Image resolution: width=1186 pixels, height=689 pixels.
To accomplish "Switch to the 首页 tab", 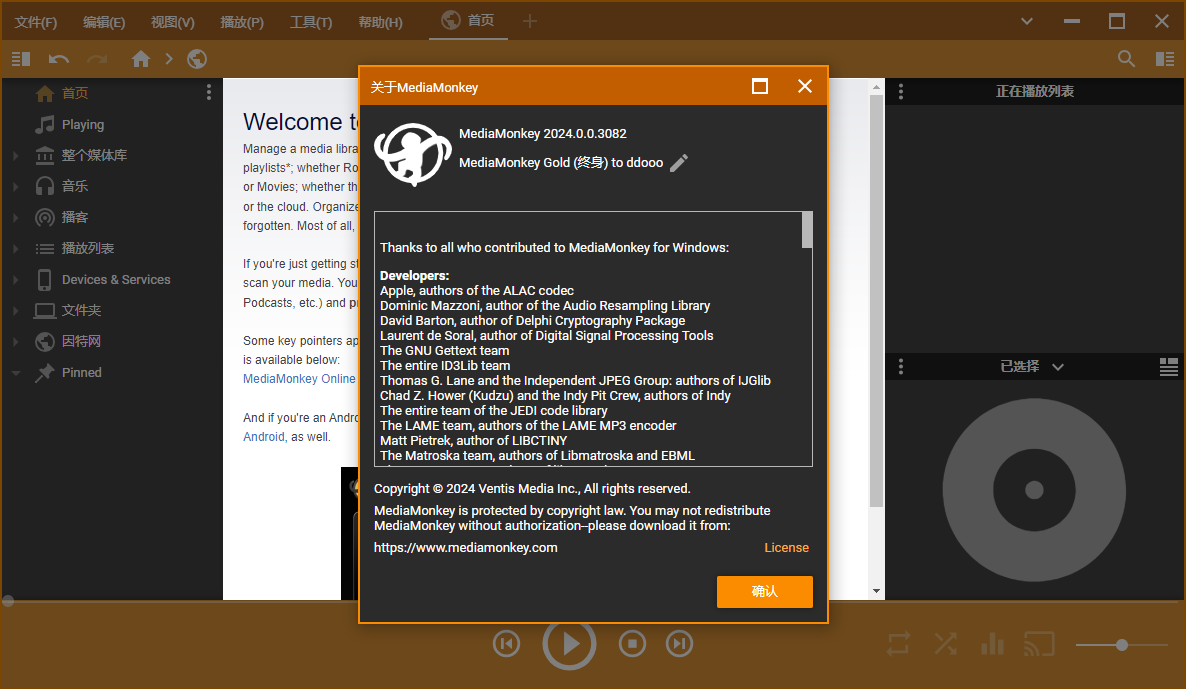I will tap(468, 20).
